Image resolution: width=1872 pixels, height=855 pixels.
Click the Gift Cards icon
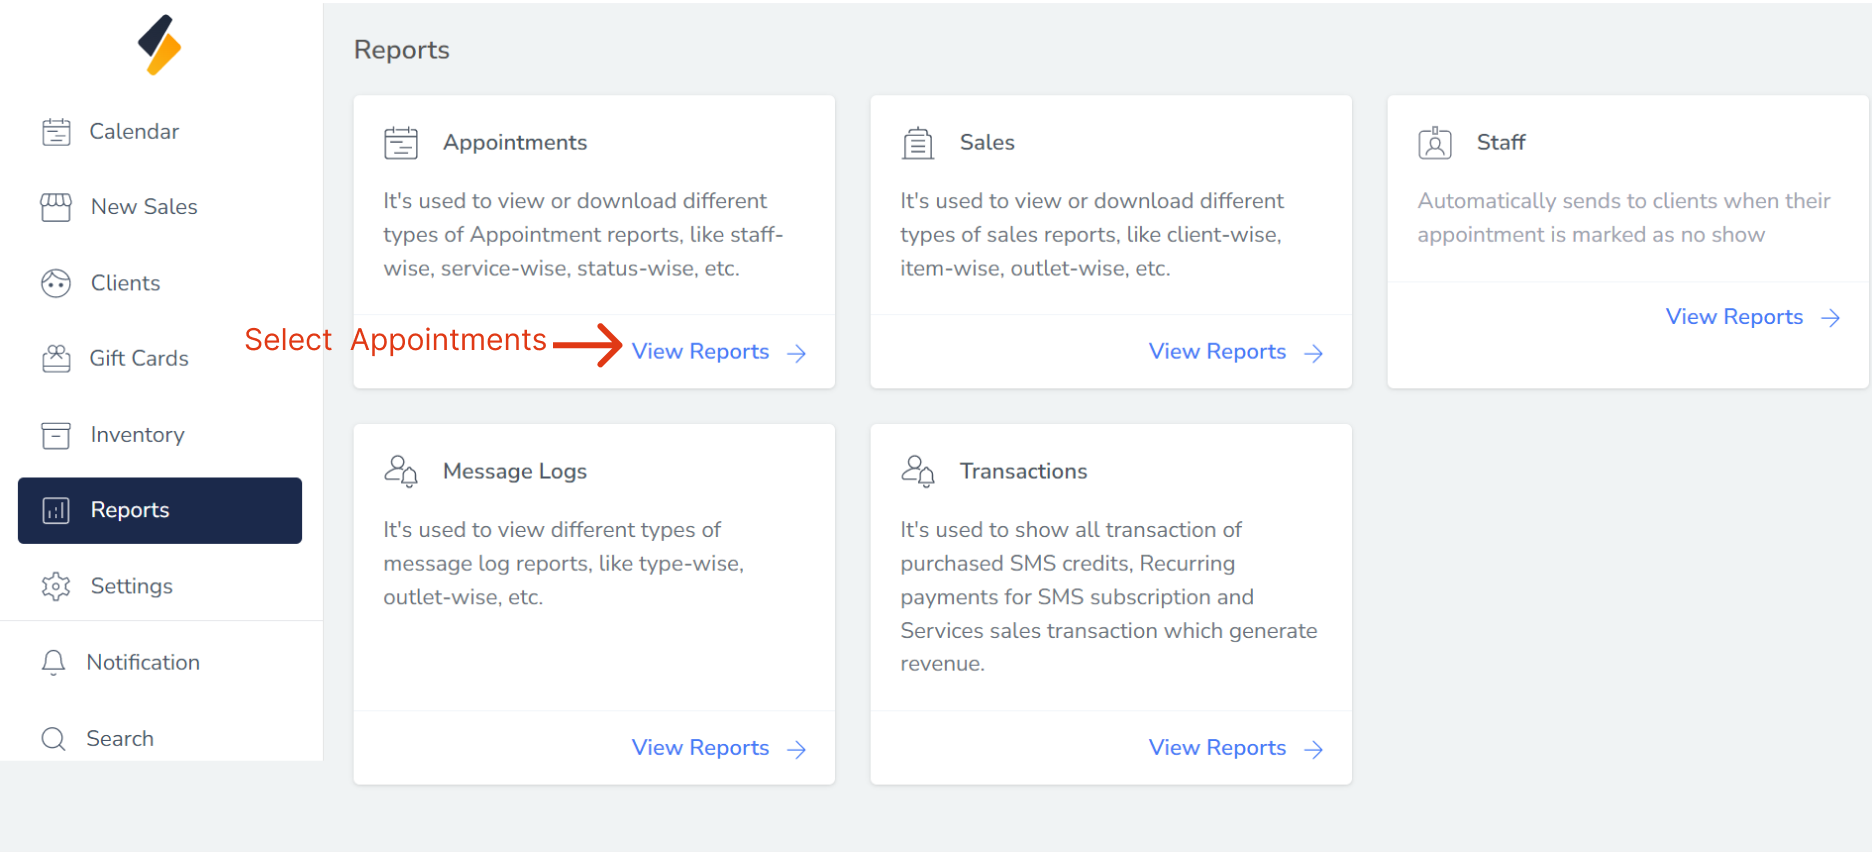56,358
